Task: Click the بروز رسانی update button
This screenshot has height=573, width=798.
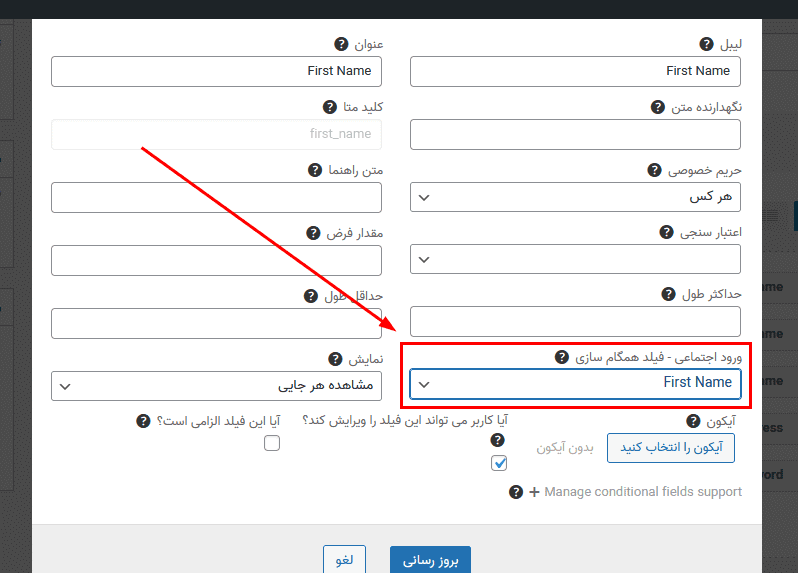Action: point(431,560)
